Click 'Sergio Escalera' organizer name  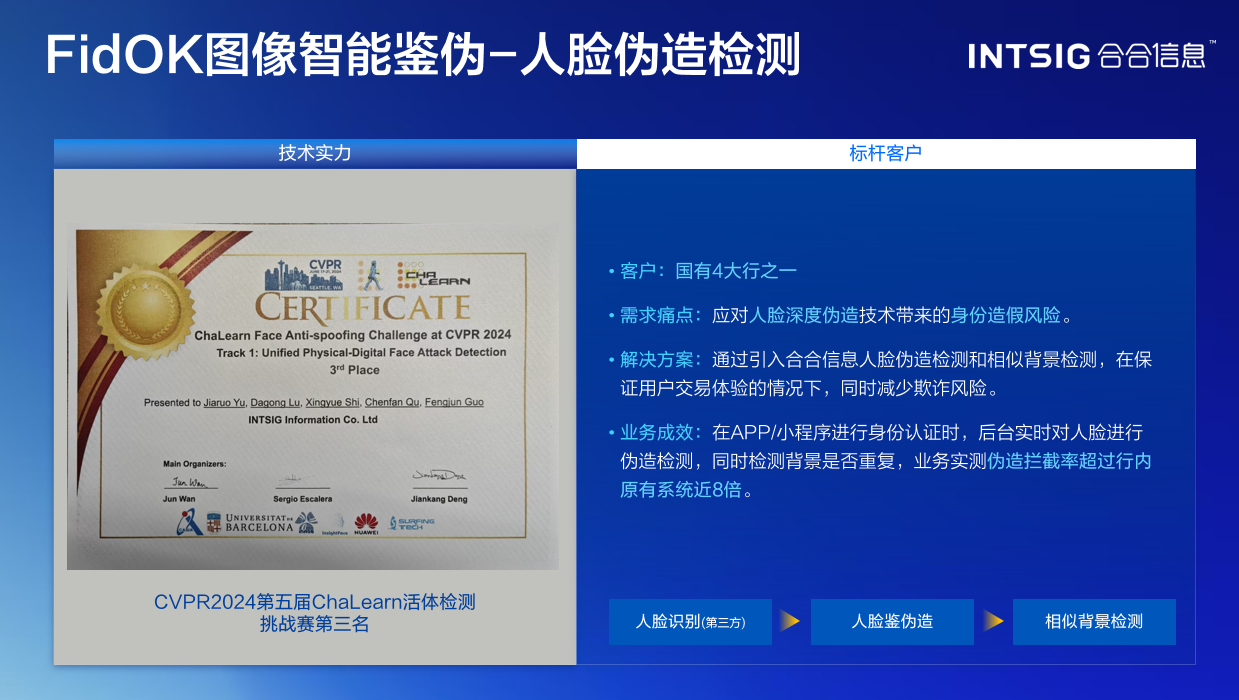point(302,498)
